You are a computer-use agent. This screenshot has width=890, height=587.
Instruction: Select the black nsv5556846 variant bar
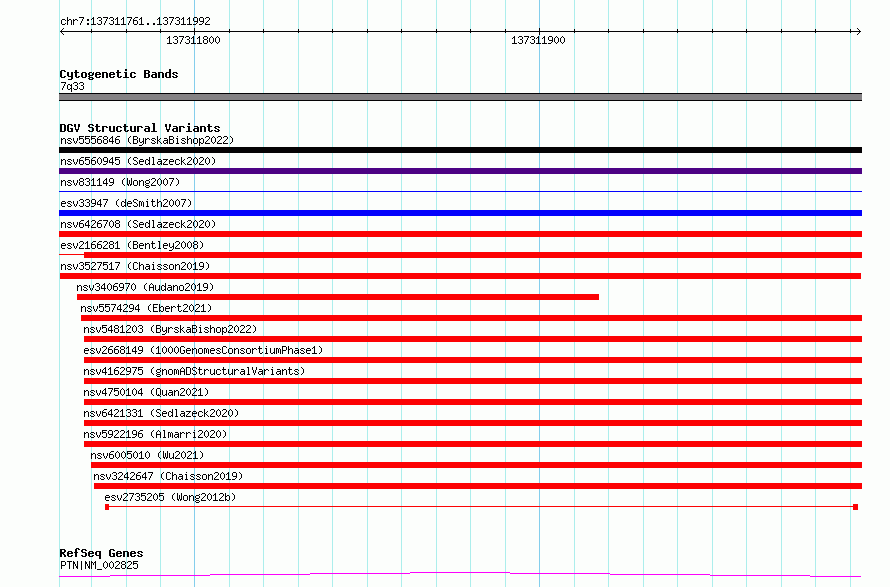460,150
